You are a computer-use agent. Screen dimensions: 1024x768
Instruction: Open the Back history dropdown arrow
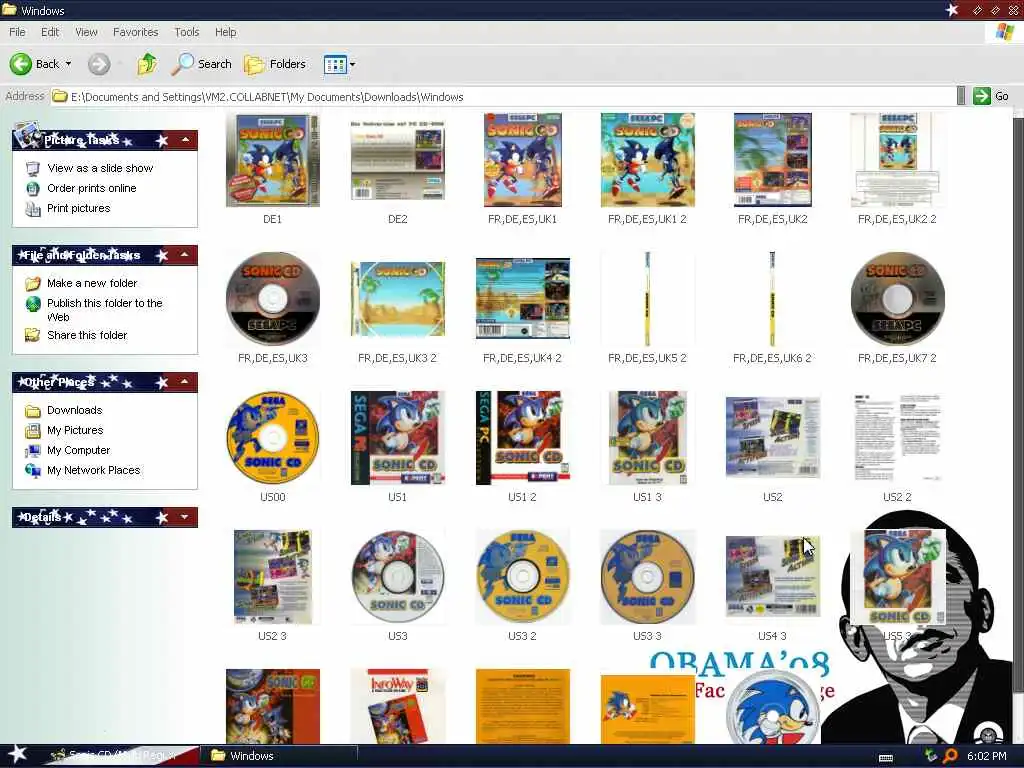coord(69,64)
